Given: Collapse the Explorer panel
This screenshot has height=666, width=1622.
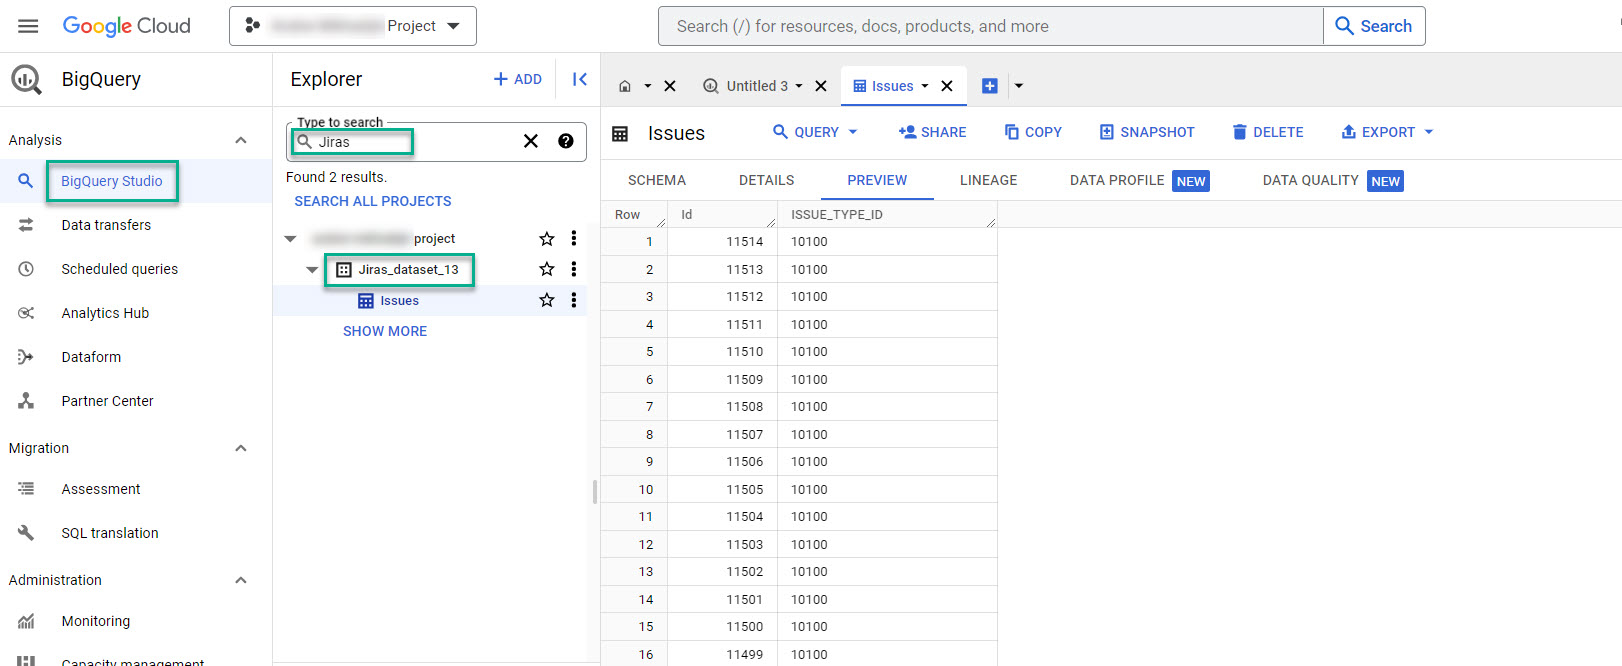Looking at the screenshot, I should (x=579, y=79).
